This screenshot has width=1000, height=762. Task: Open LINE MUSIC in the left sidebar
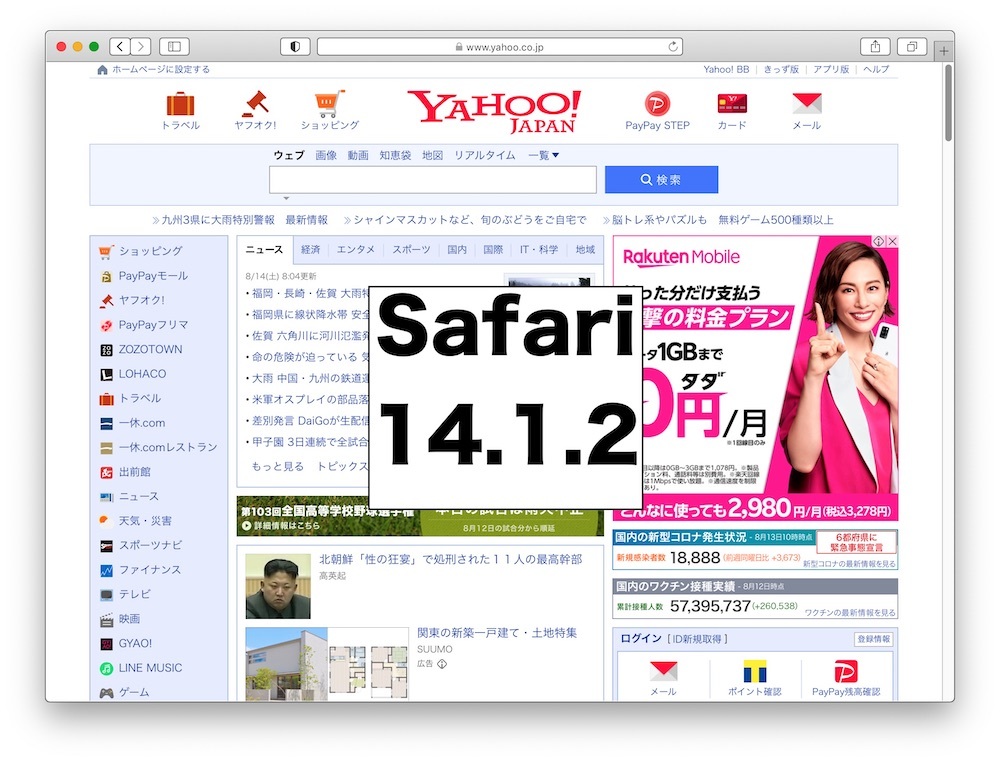tap(151, 668)
